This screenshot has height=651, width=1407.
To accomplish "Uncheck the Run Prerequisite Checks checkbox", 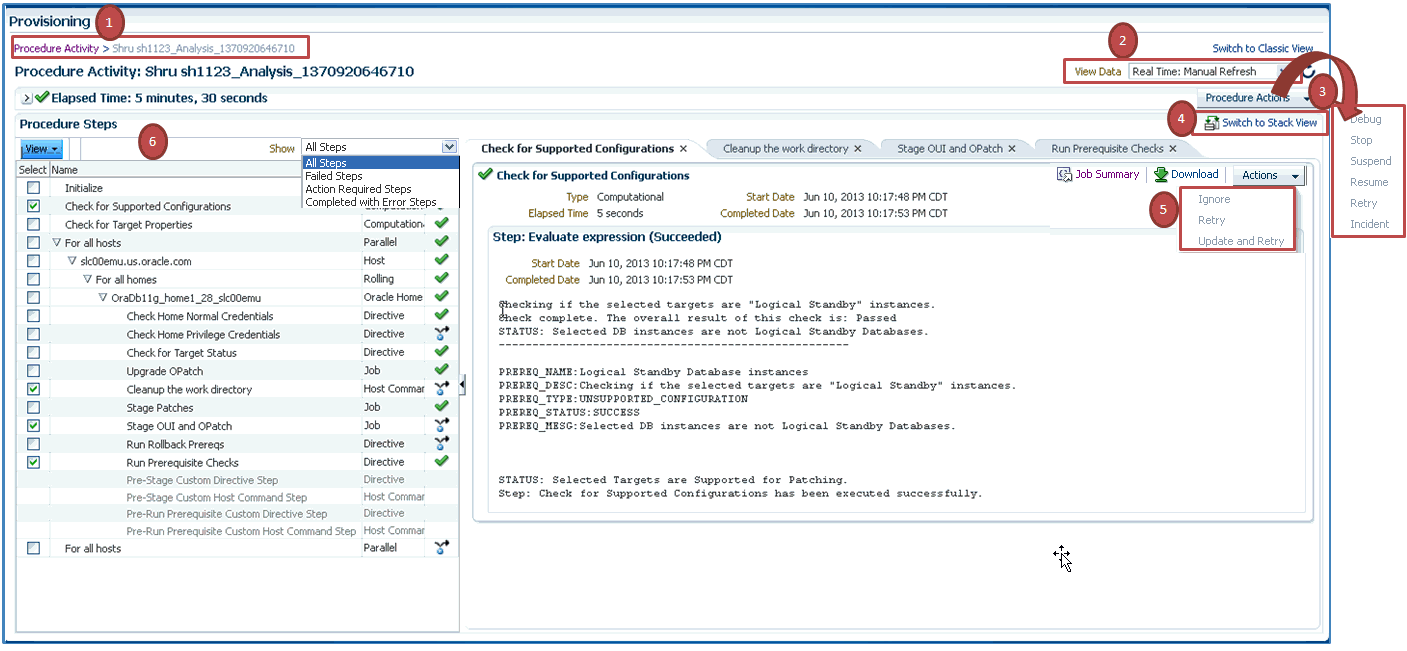I will click(x=34, y=462).
